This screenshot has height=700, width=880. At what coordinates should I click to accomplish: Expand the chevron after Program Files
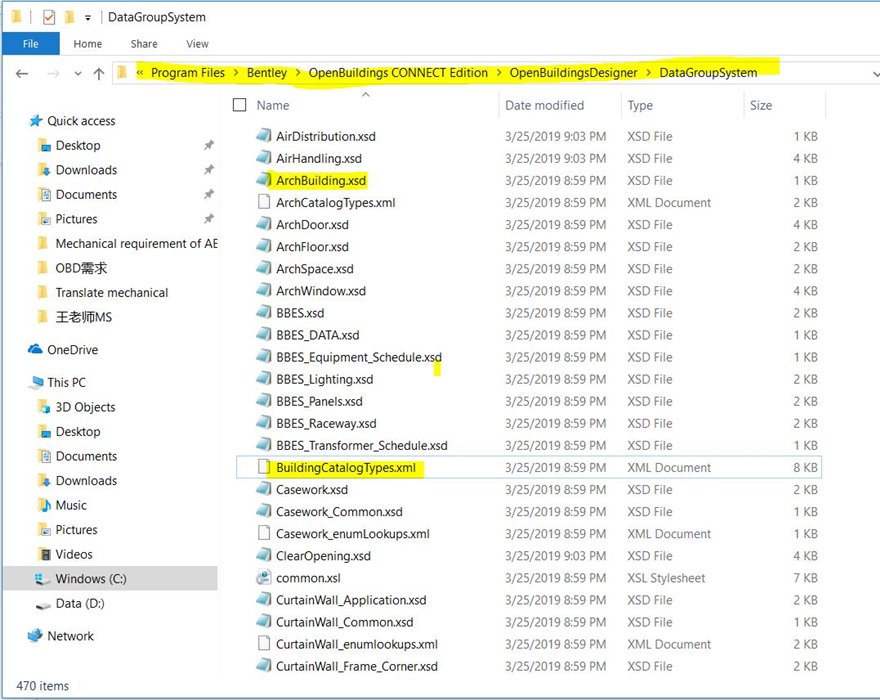[236, 72]
